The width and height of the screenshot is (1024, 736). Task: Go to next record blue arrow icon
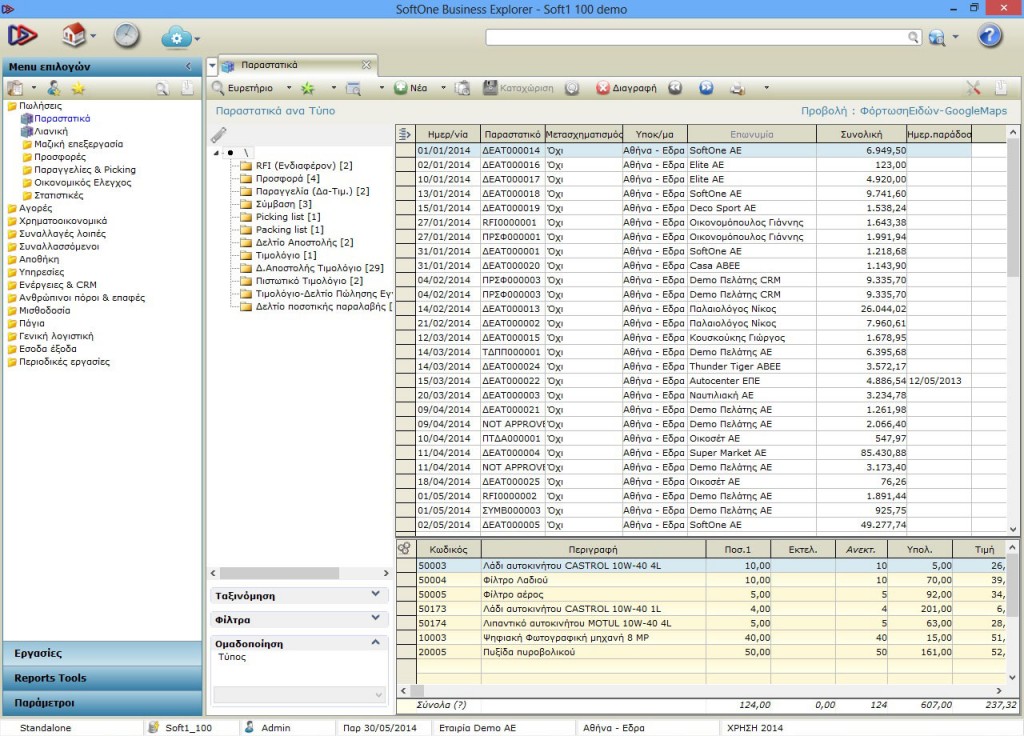pyautogui.click(x=706, y=88)
